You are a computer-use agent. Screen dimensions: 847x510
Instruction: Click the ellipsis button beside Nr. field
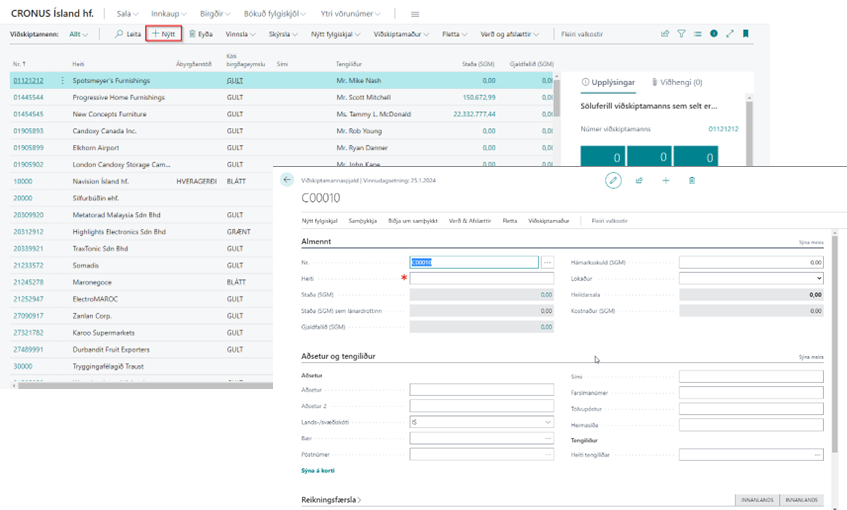[547, 263]
